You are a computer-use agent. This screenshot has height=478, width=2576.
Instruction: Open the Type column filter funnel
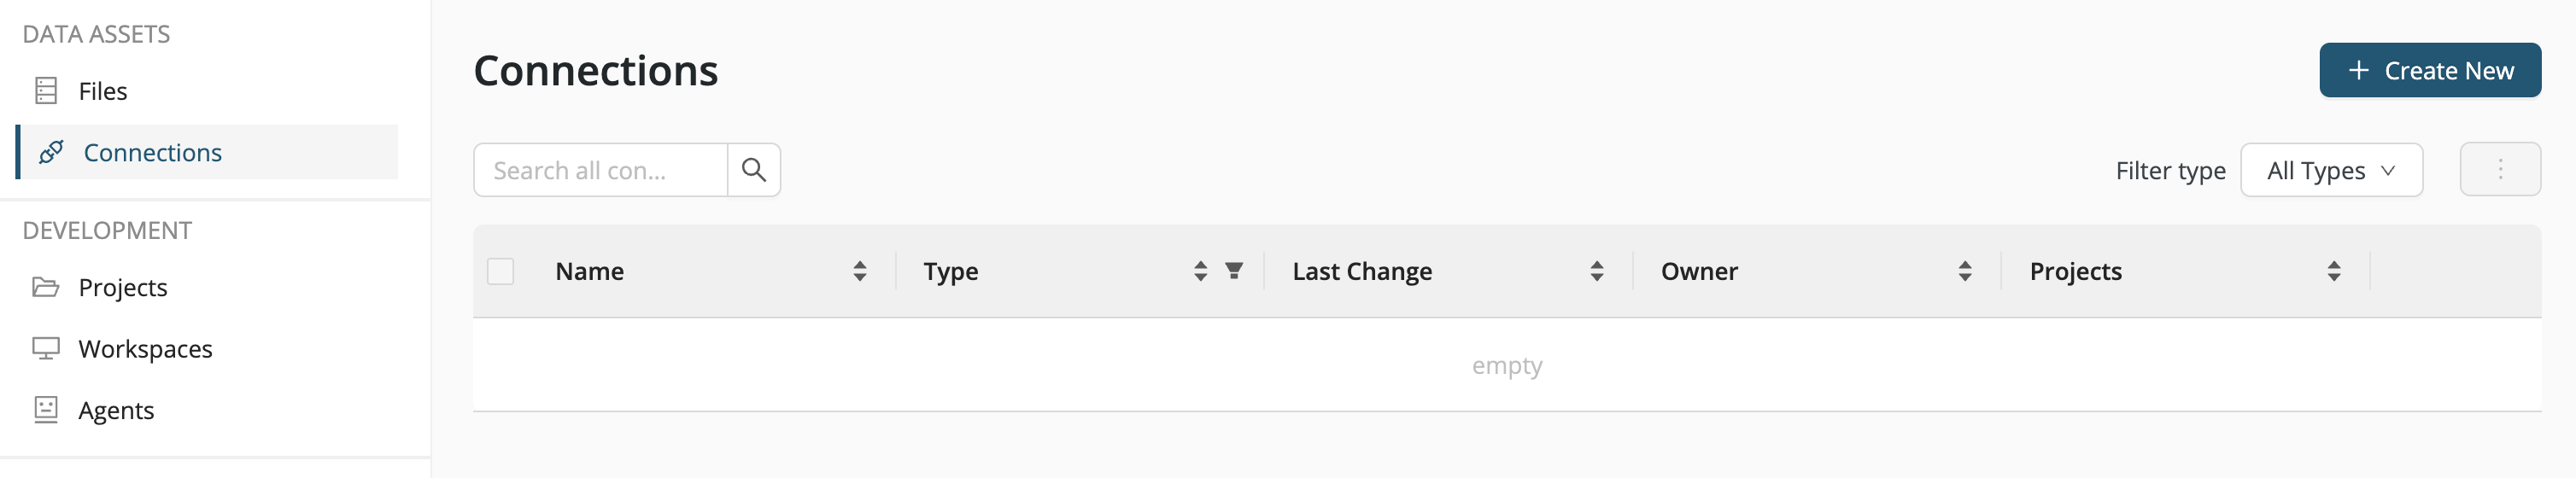pyautogui.click(x=1234, y=271)
